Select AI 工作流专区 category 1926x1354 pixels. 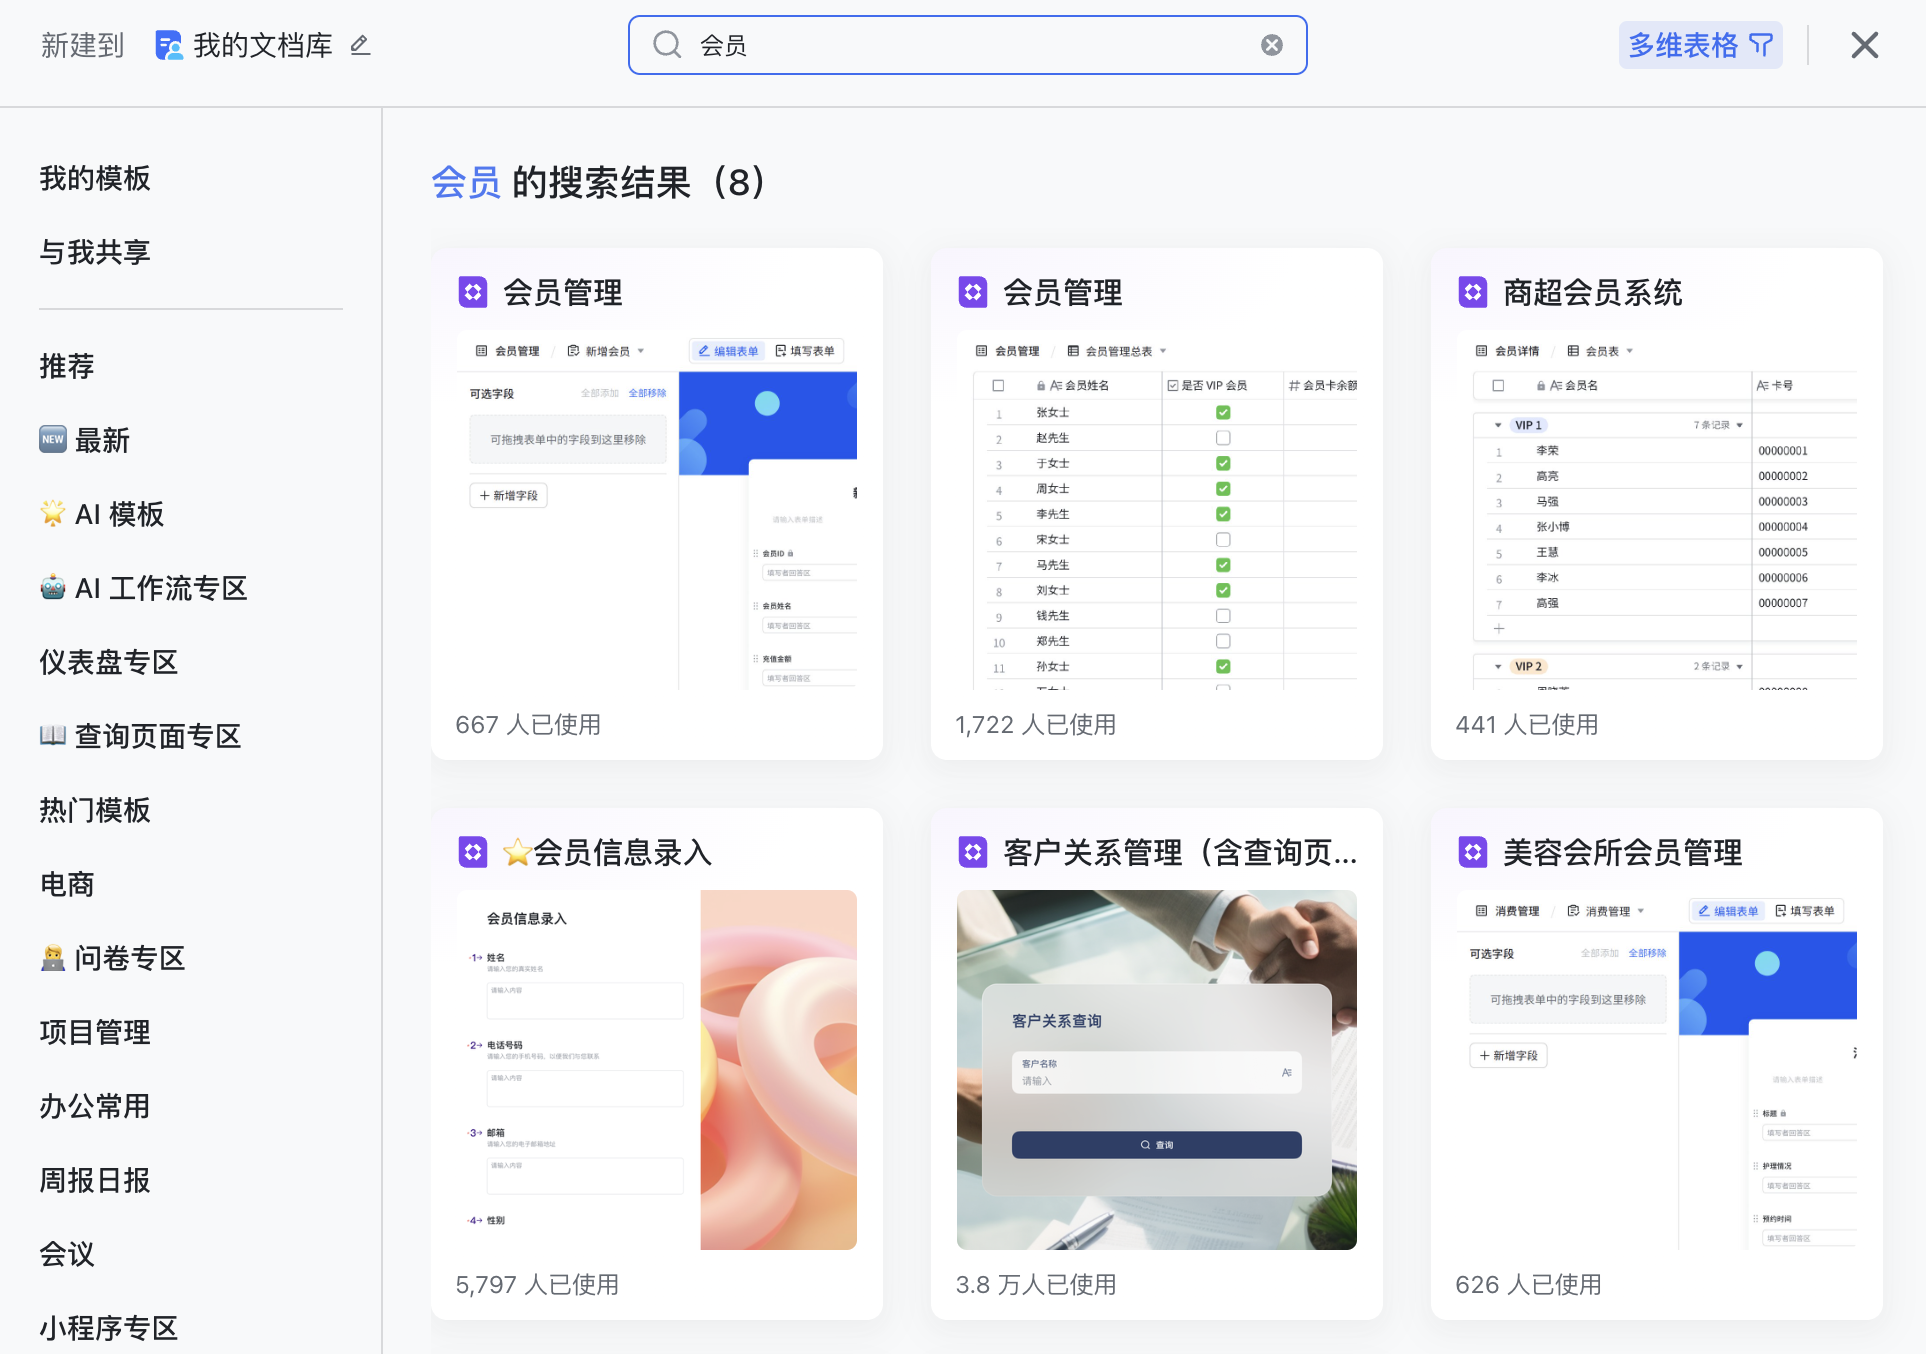[x=161, y=589]
